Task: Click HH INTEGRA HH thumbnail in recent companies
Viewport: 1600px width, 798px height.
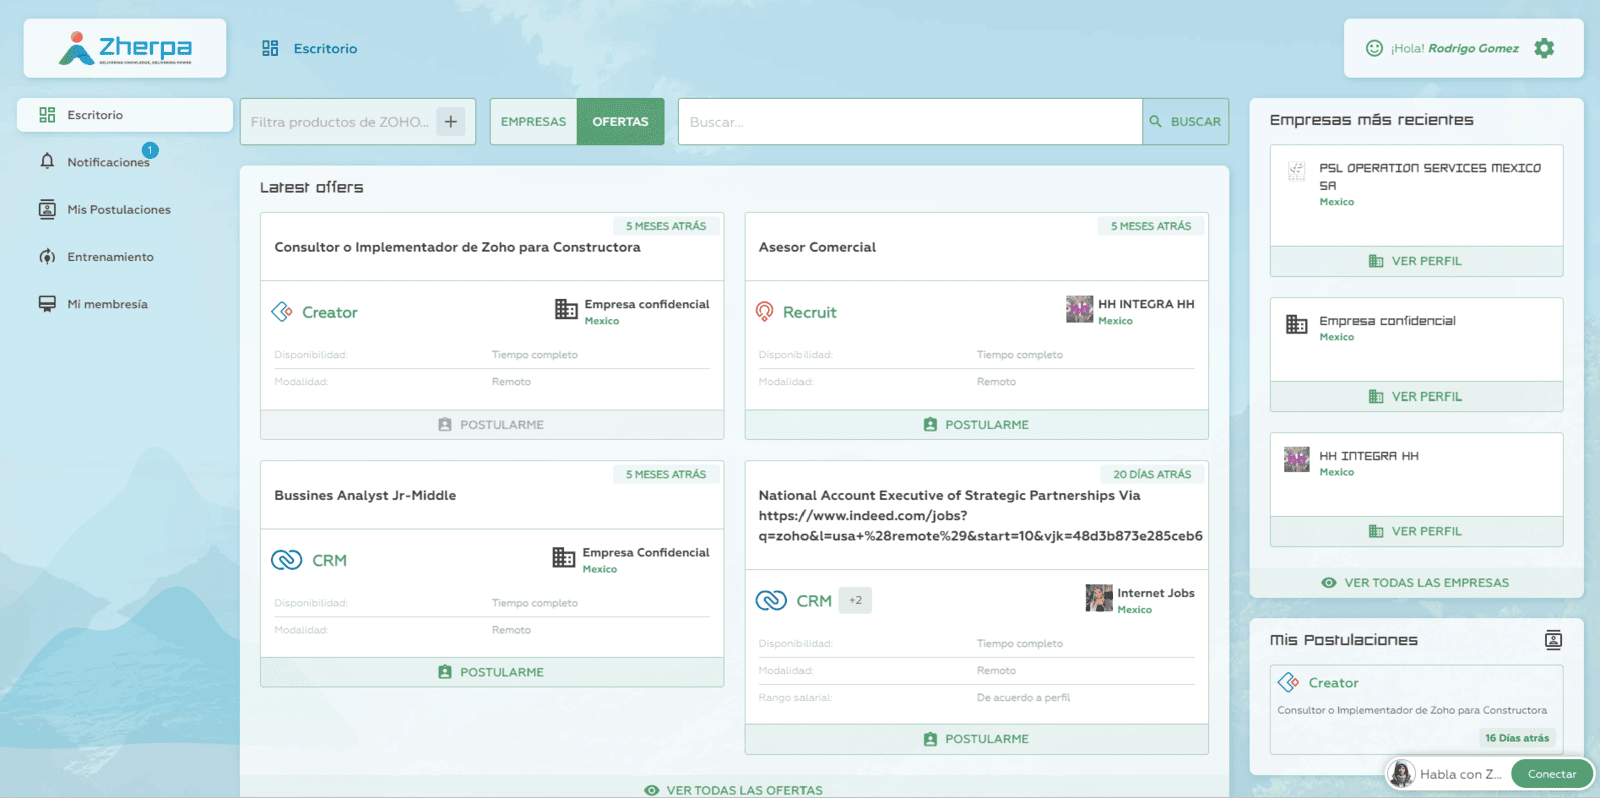Action: coord(1297,459)
